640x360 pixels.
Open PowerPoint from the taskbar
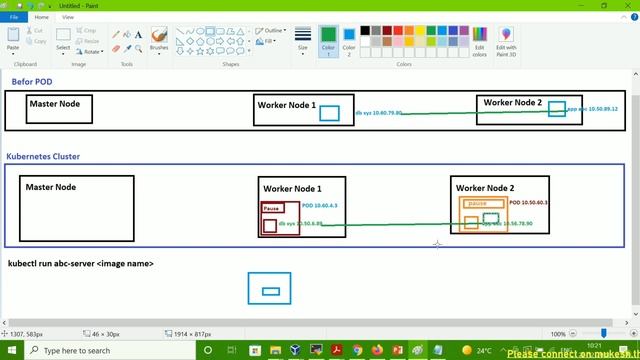tap(398, 350)
